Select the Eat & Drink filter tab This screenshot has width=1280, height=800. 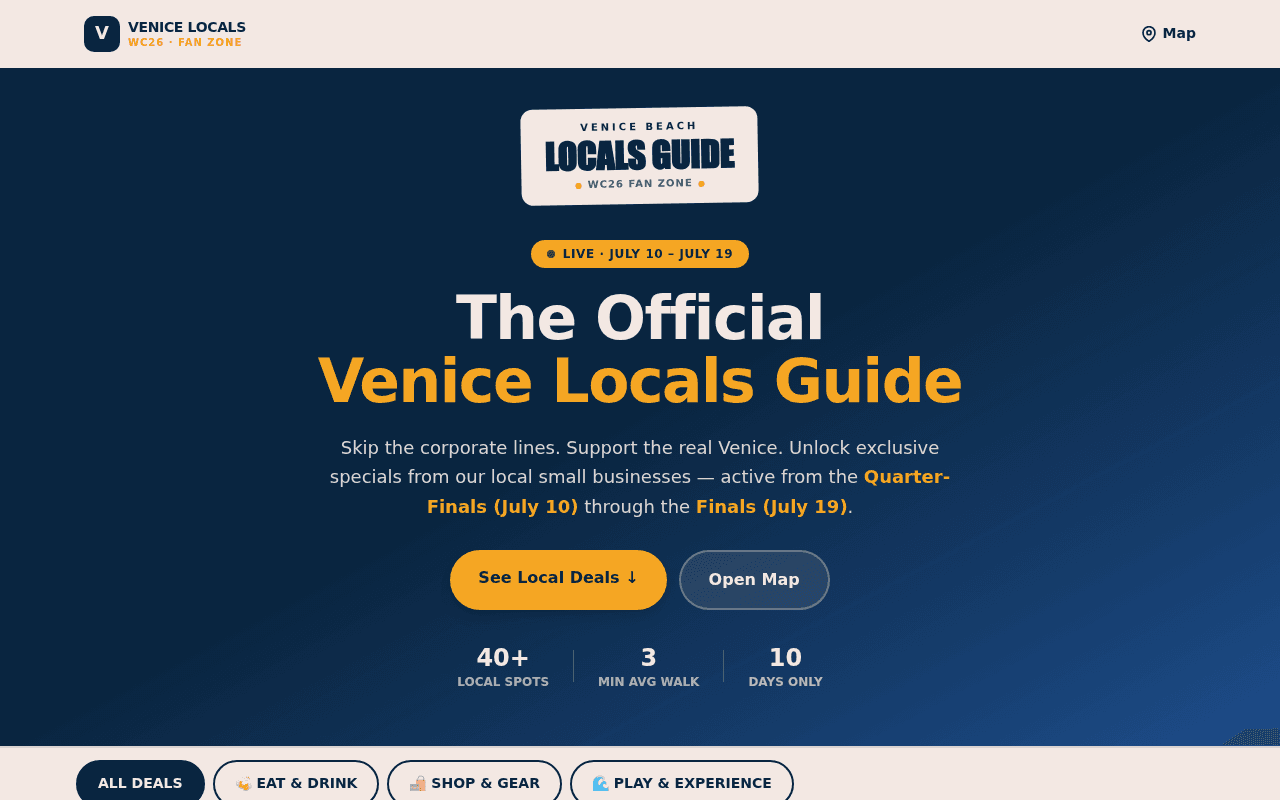pyautogui.click(x=296, y=783)
